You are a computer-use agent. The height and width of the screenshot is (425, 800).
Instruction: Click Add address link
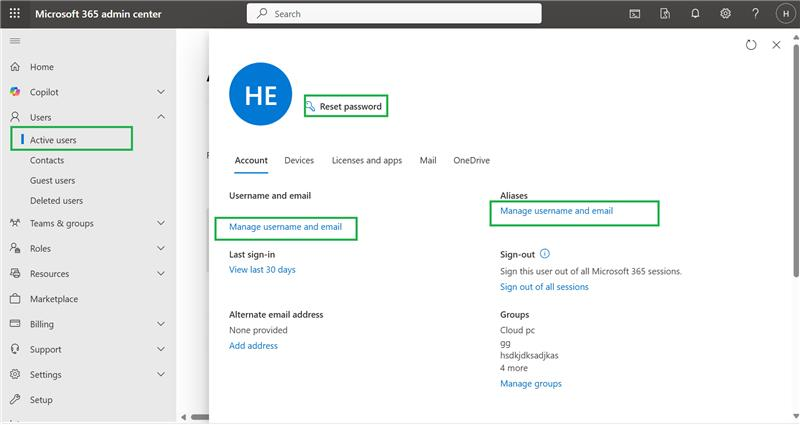point(253,345)
